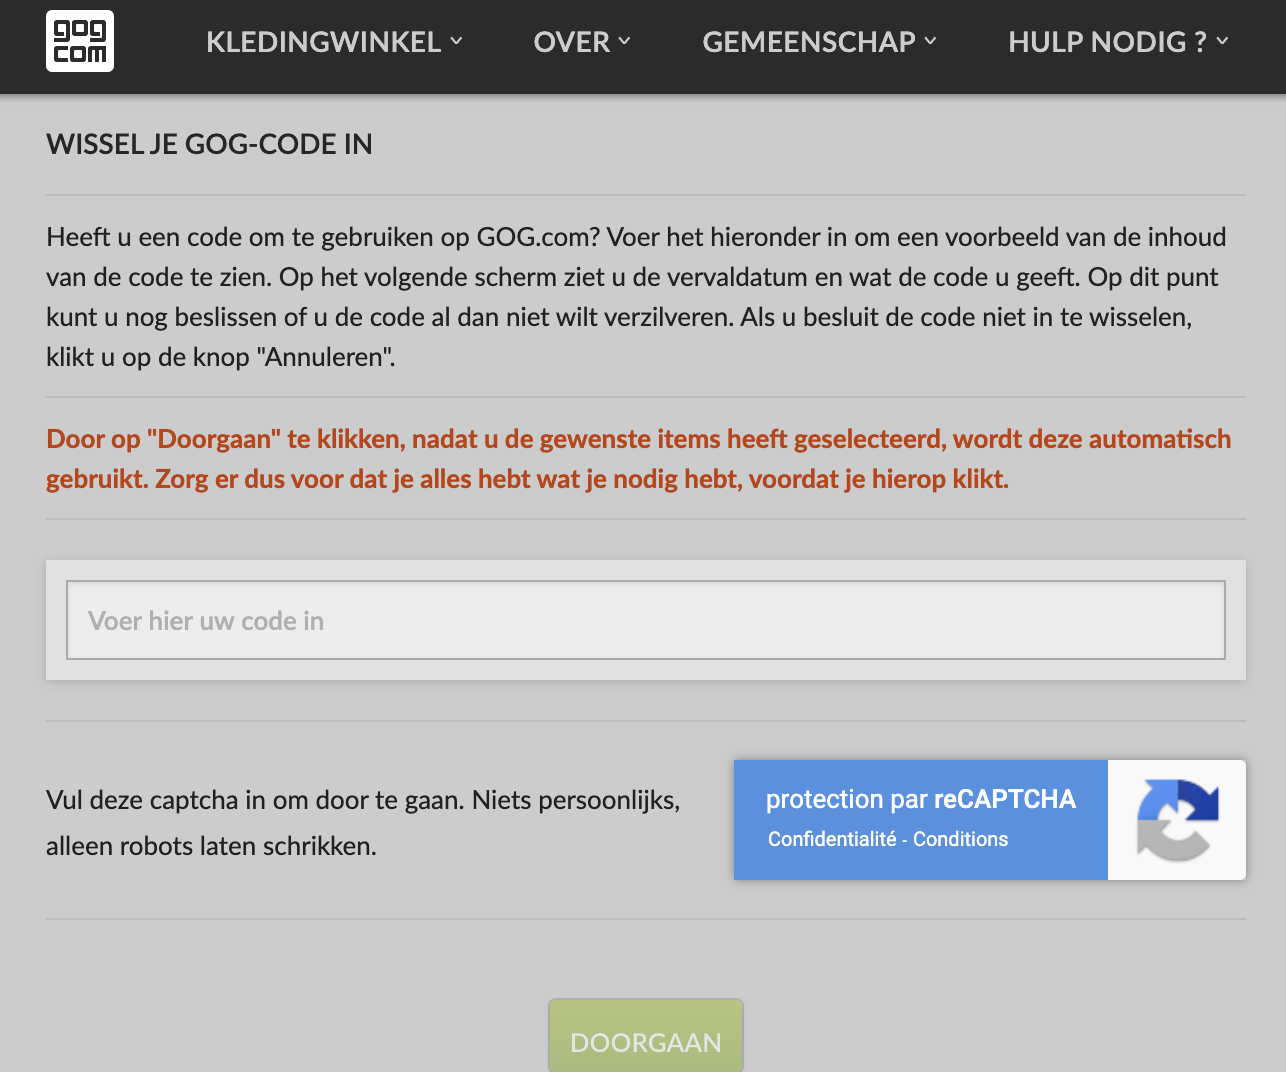The image size is (1286, 1072).
Task: Click the GOG.com logo icon
Action: pyautogui.click(x=80, y=41)
